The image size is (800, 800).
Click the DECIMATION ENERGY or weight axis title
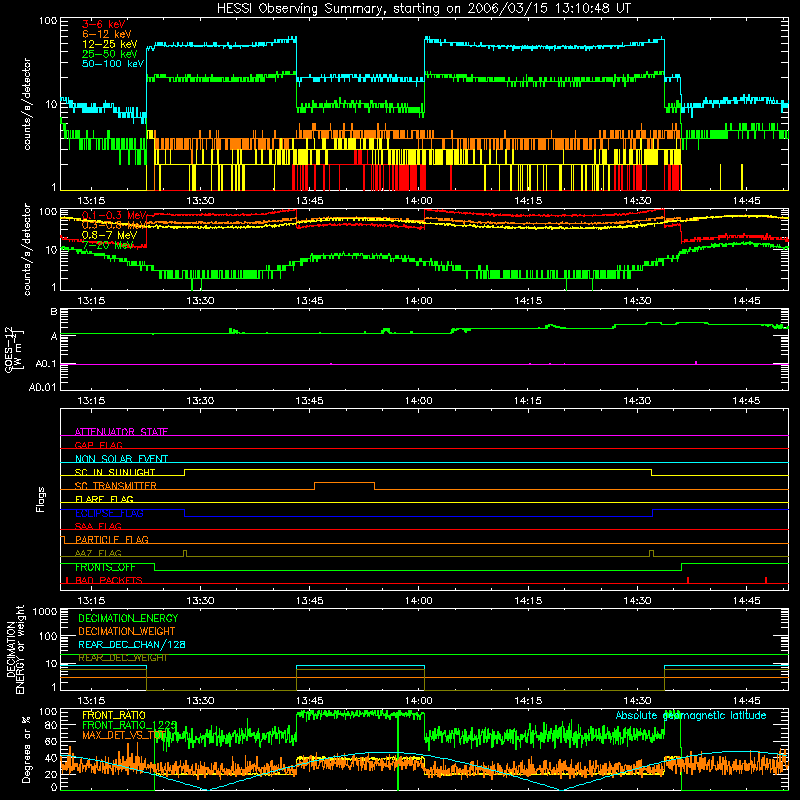click(x=15, y=649)
